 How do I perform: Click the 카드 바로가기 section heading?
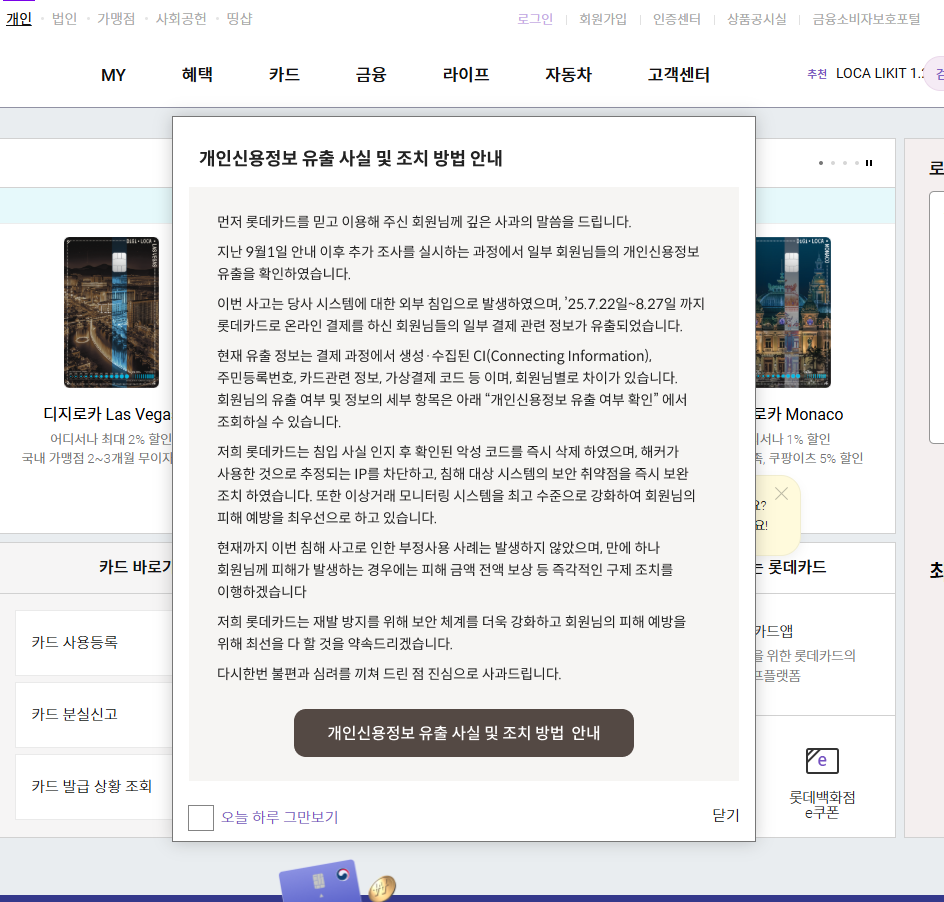pyautogui.click(x=135, y=567)
